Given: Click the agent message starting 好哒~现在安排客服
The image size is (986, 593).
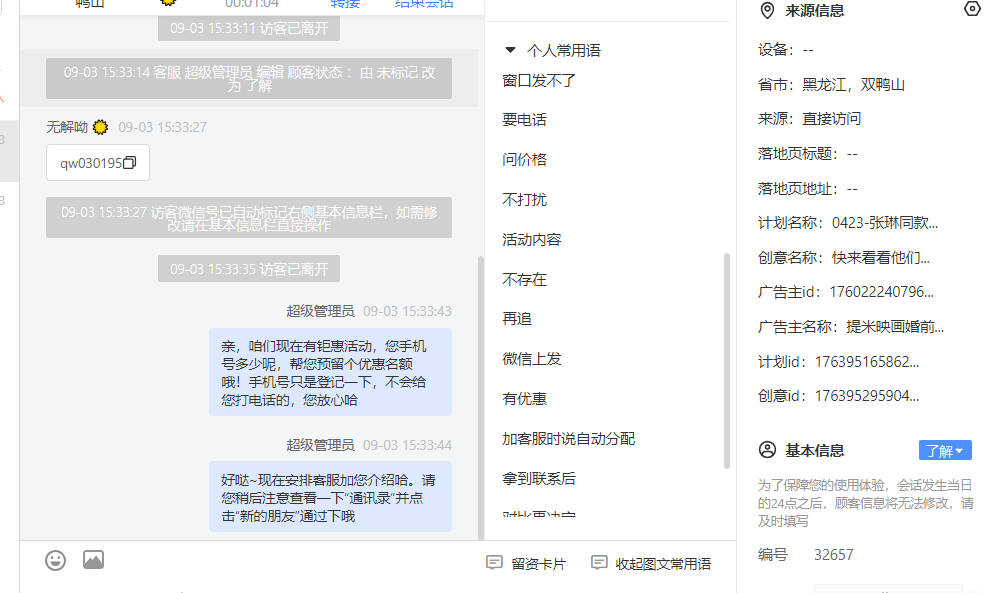Looking at the screenshot, I should [330, 497].
